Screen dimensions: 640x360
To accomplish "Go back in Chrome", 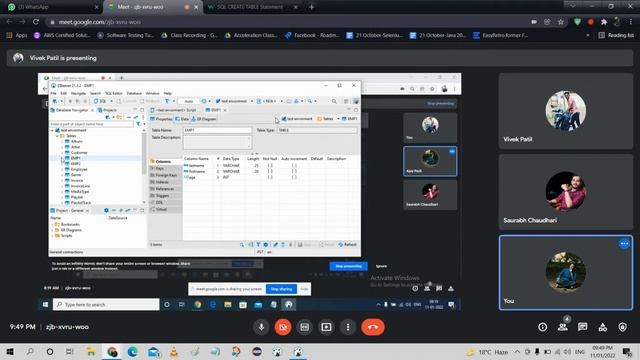I will (x=9, y=22).
